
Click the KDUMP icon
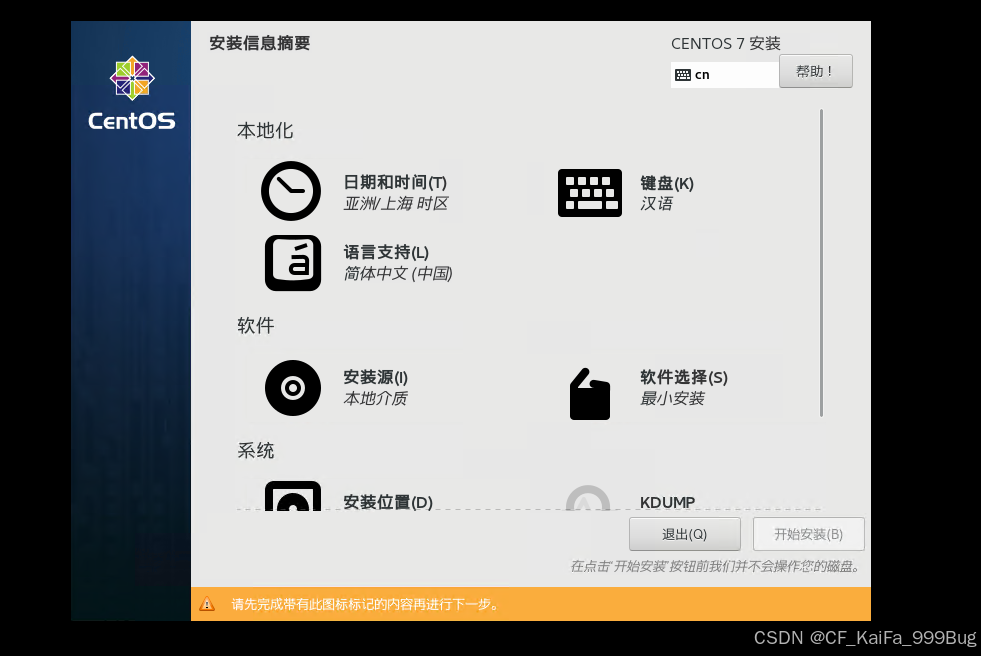[587, 498]
